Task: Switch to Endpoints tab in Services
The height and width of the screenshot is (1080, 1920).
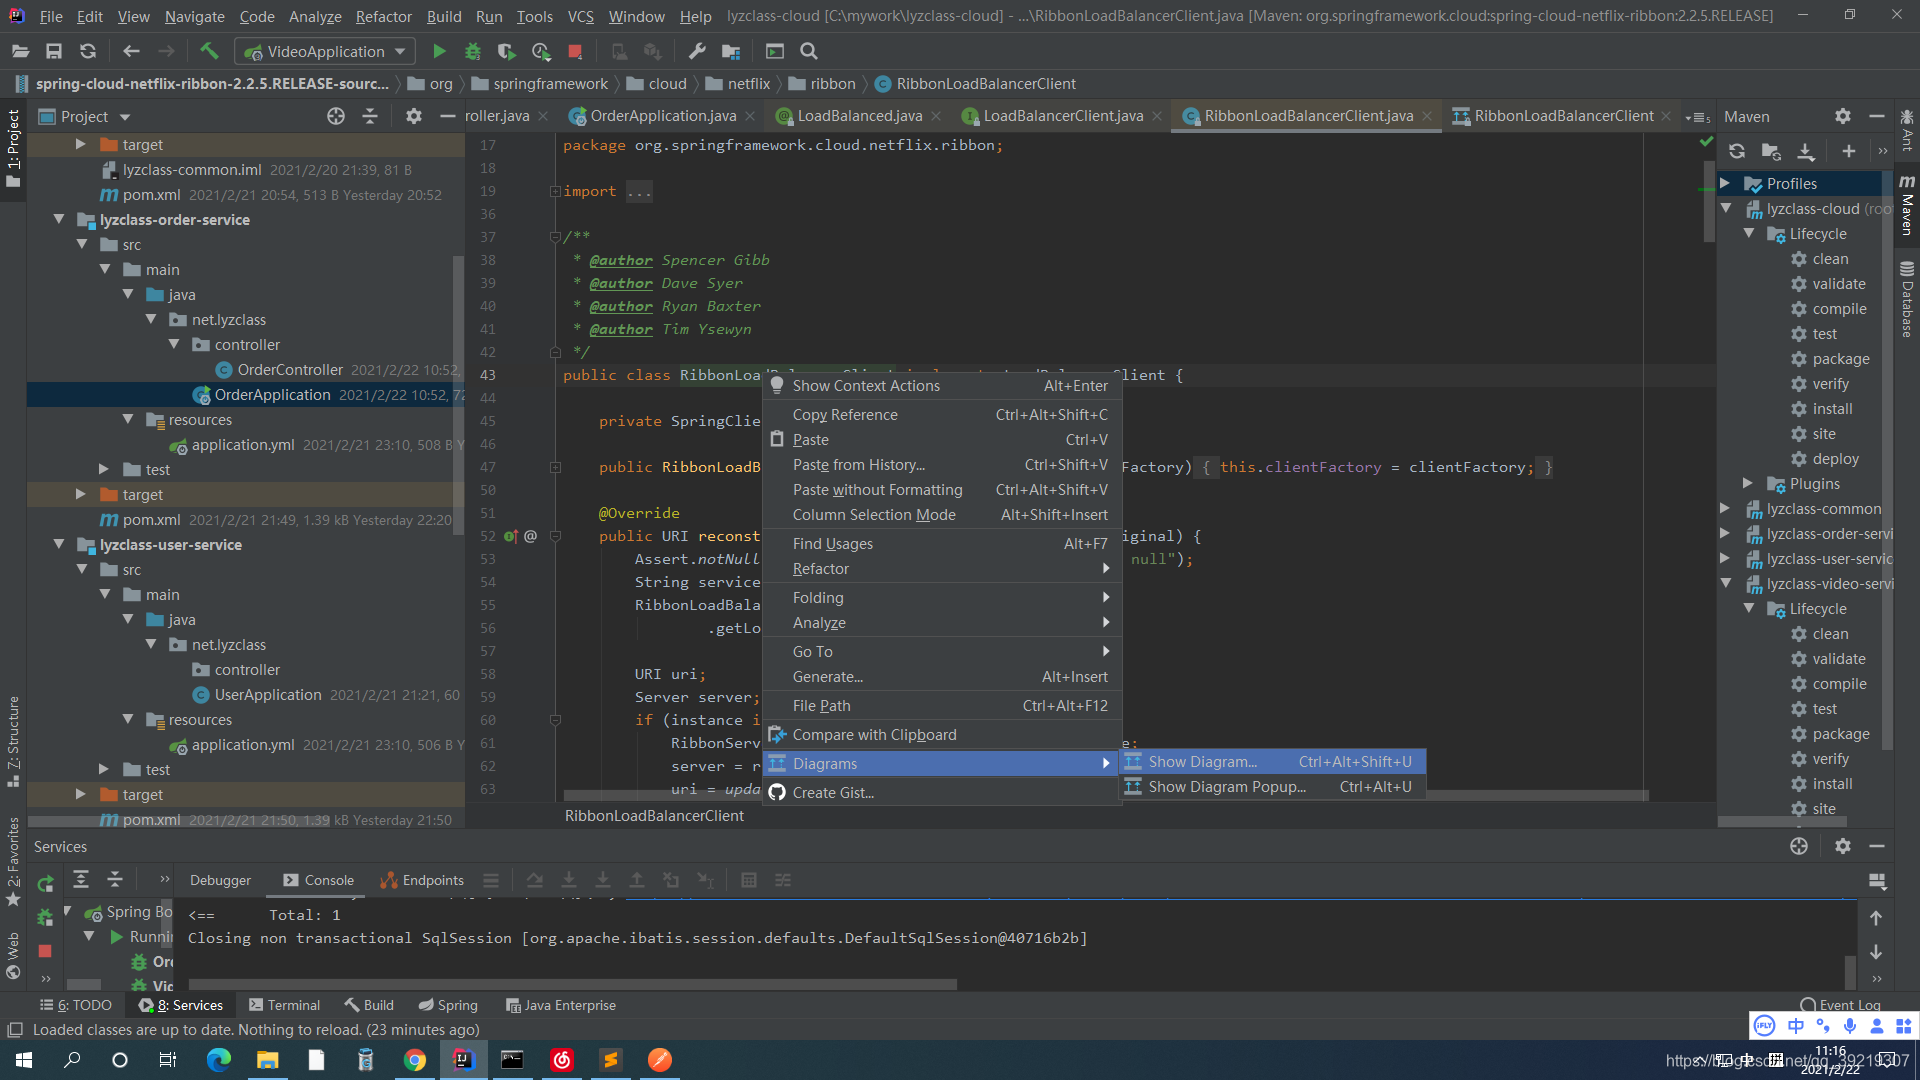Action: click(422, 880)
